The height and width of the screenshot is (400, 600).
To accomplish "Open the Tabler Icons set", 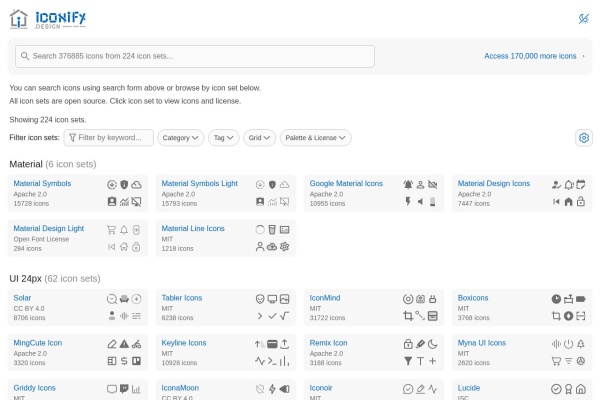I will pyautogui.click(x=182, y=298).
